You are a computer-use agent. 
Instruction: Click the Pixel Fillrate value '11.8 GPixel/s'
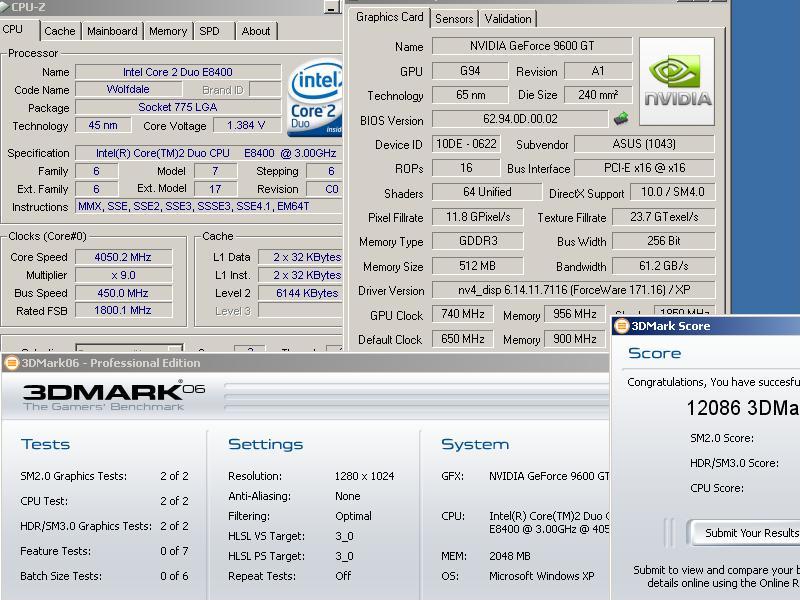[478, 217]
